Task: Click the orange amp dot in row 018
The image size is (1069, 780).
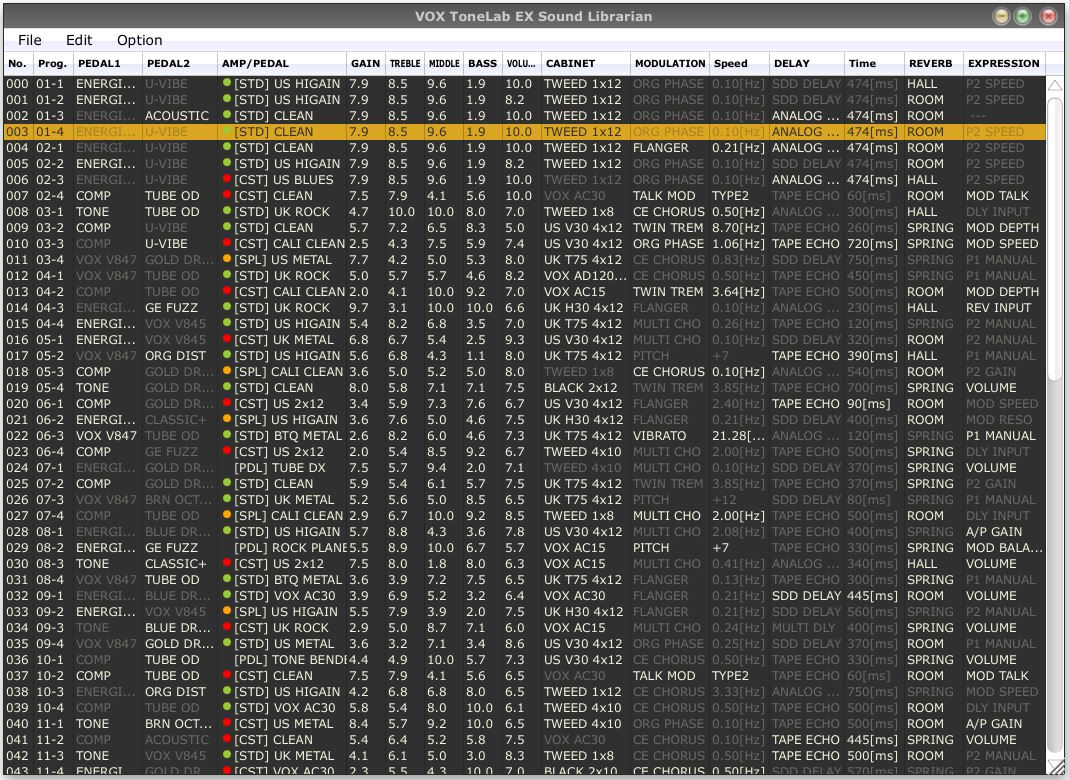Action: tap(227, 372)
